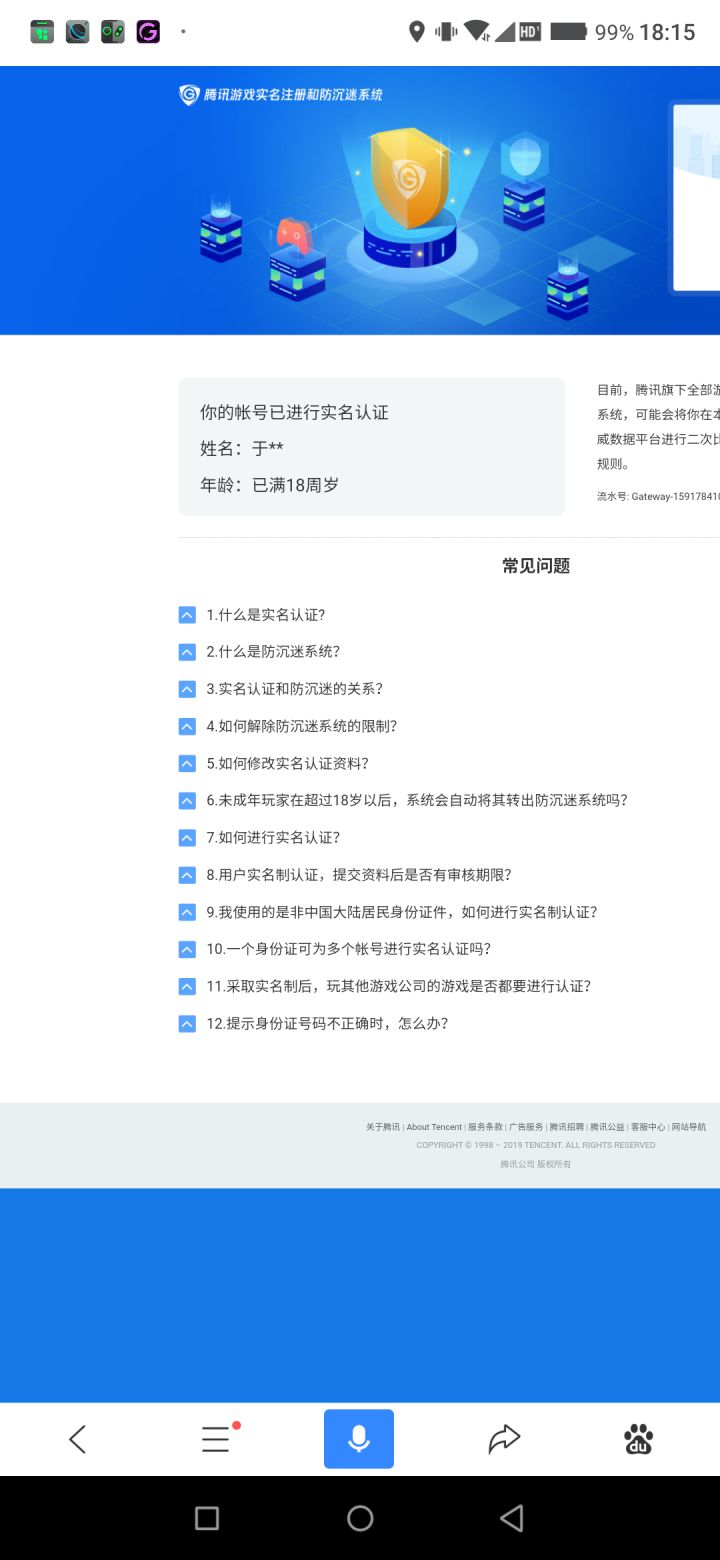This screenshot has width=720, height=1560.
Task: Tap the browser back arrow
Action: 77,1439
